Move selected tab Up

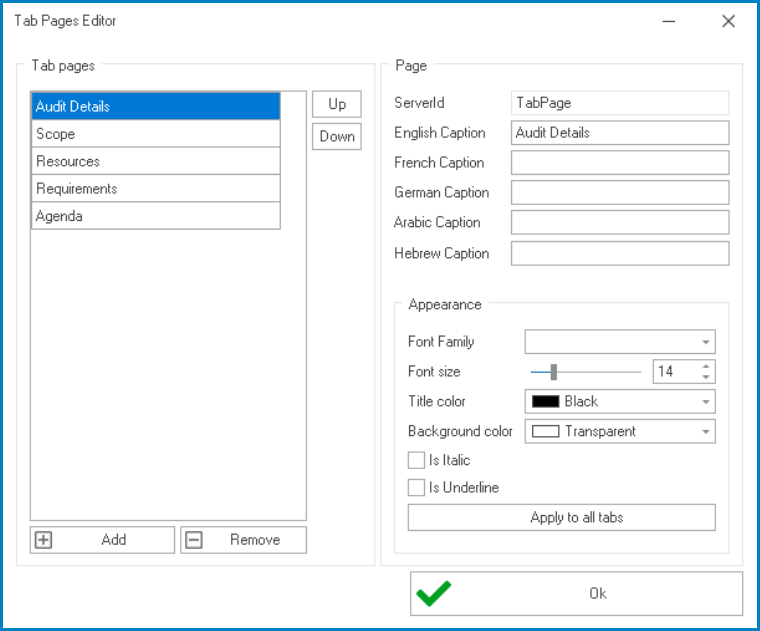pos(337,104)
